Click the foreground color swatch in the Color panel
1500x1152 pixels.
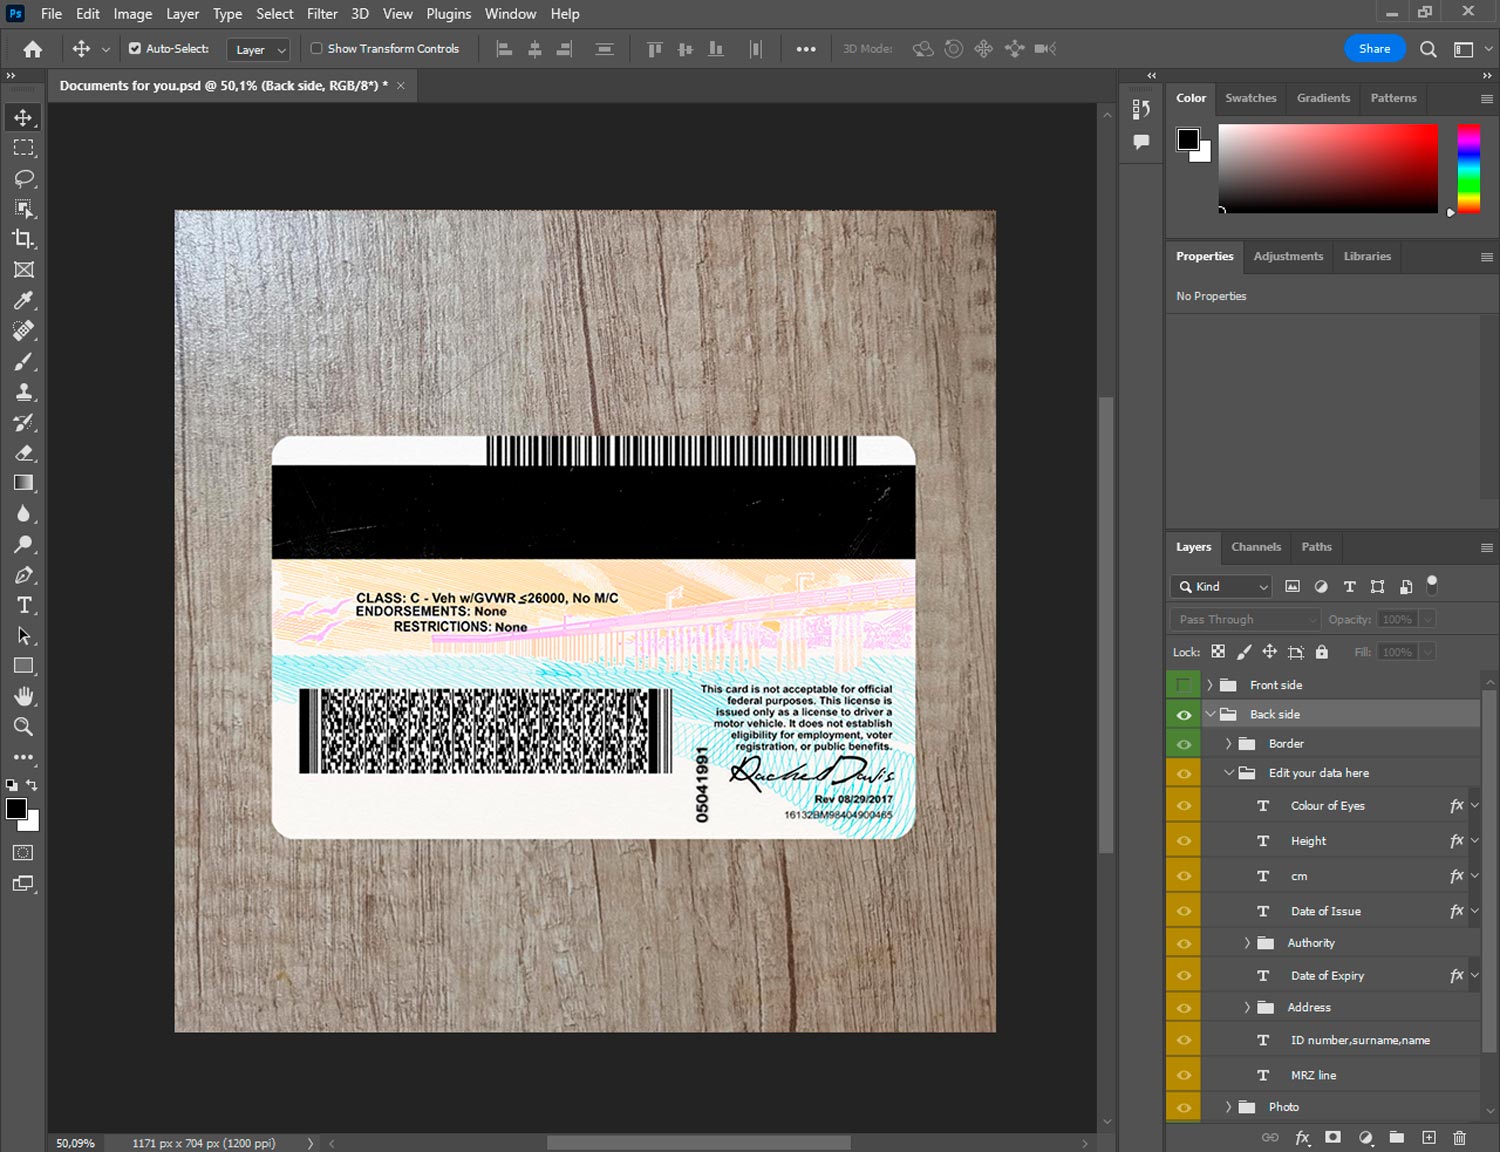coord(1188,139)
